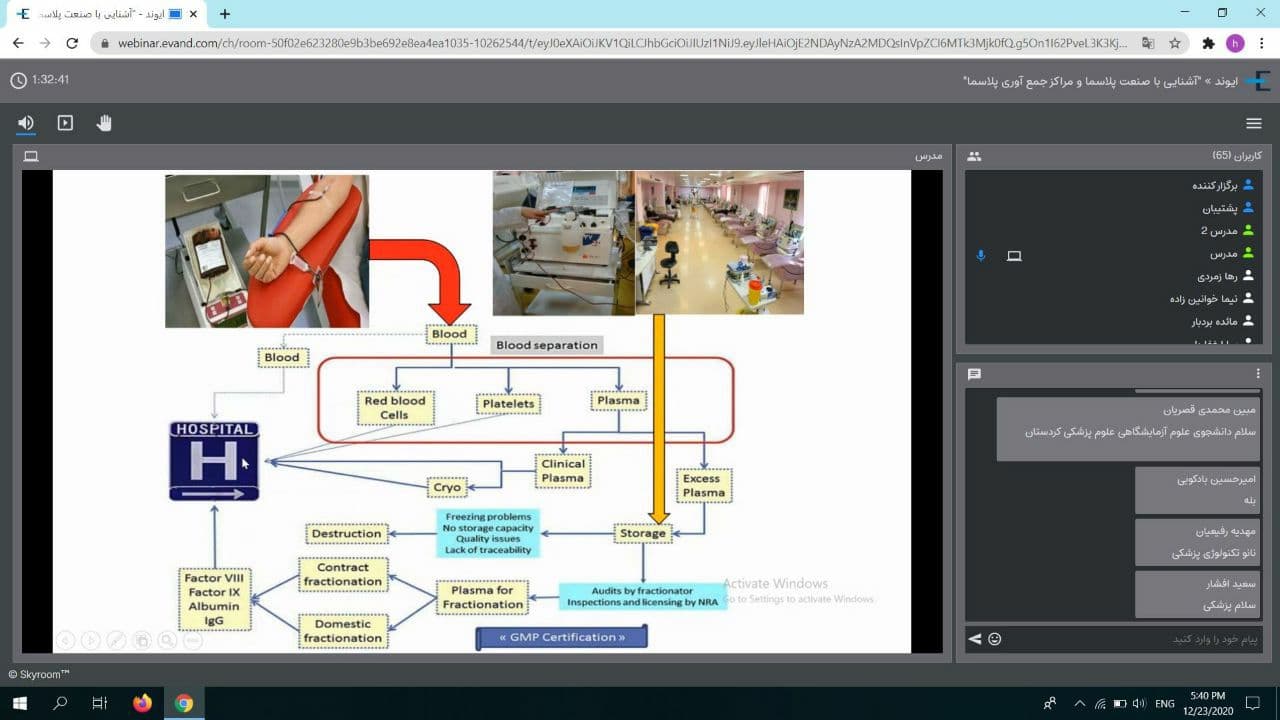The image size is (1280, 720).
Task: Click the green avatar icon beside مدرس 2
Action: pyautogui.click(x=1248, y=231)
